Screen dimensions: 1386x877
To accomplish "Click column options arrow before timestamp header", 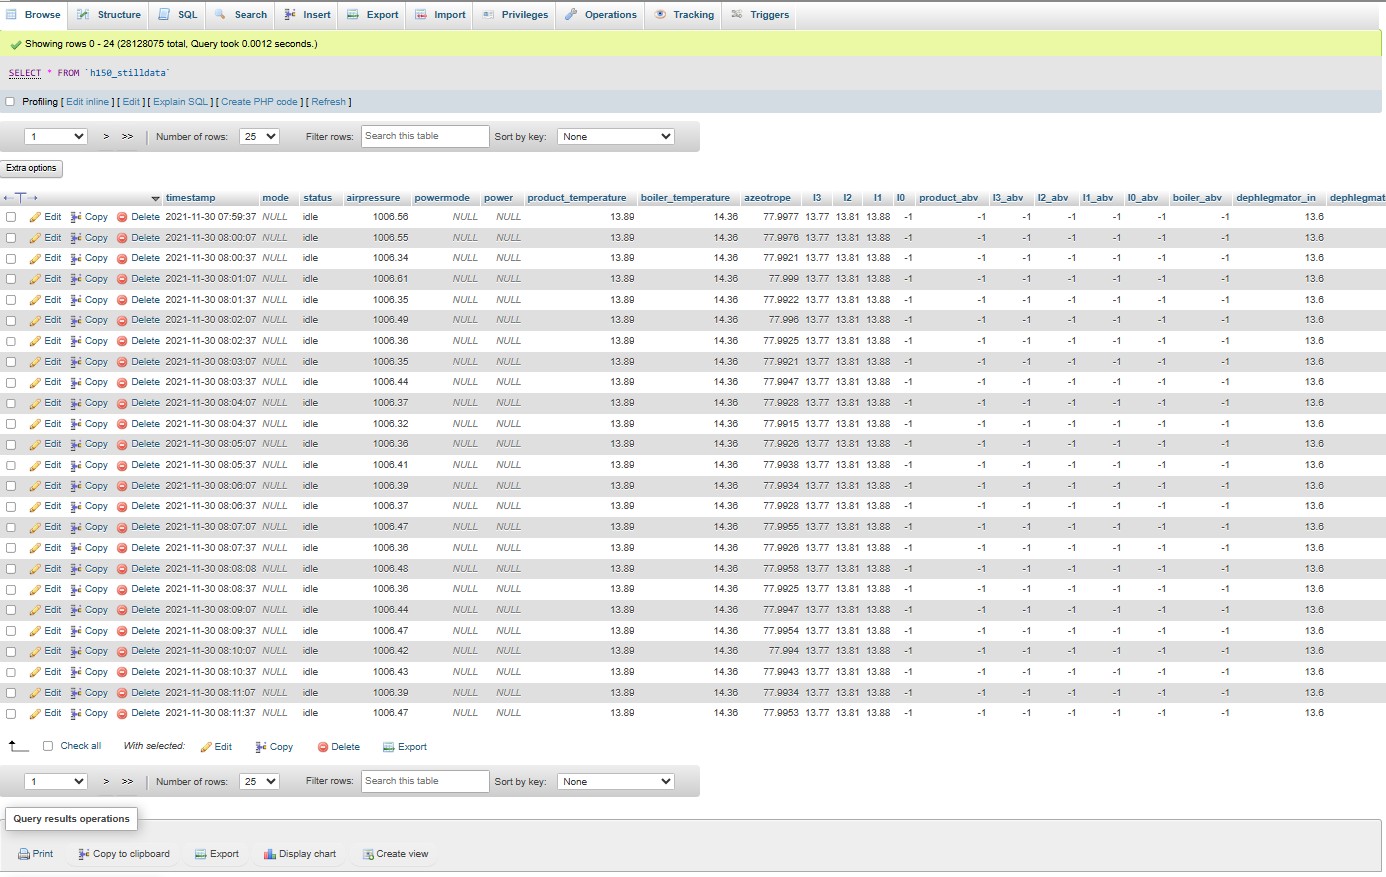I will pos(155,198).
